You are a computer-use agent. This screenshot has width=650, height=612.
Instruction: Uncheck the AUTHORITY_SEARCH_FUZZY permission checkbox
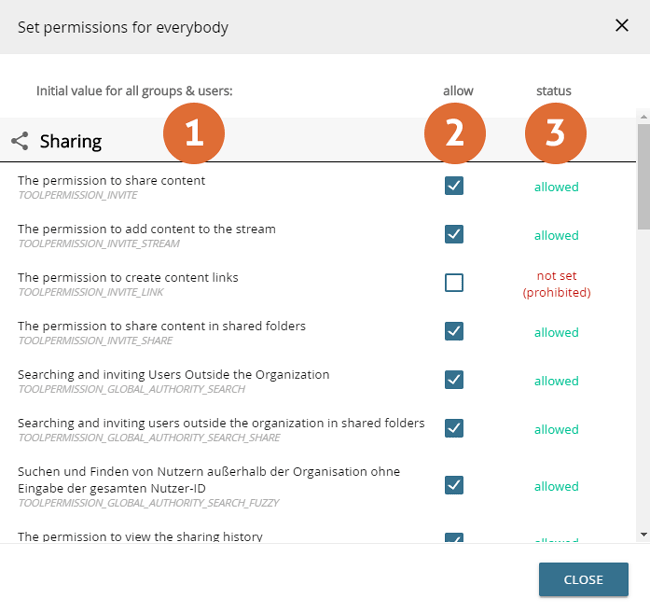point(454,485)
